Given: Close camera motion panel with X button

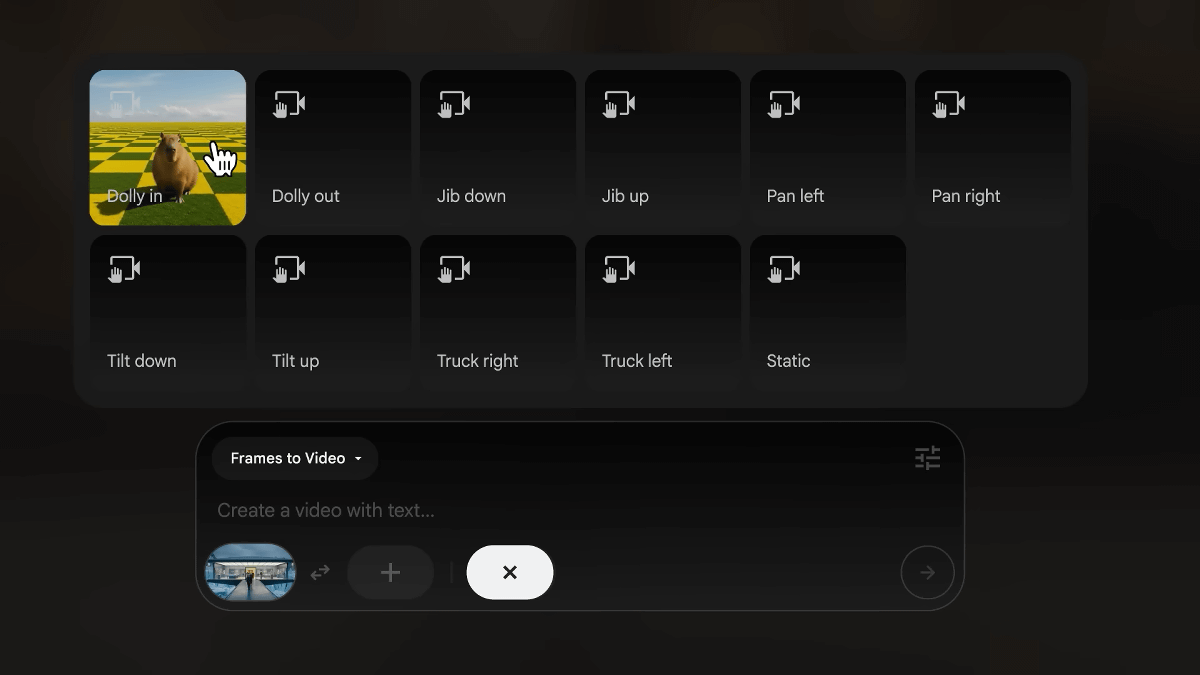Looking at the screenshot, I should (x=510, y=572).
